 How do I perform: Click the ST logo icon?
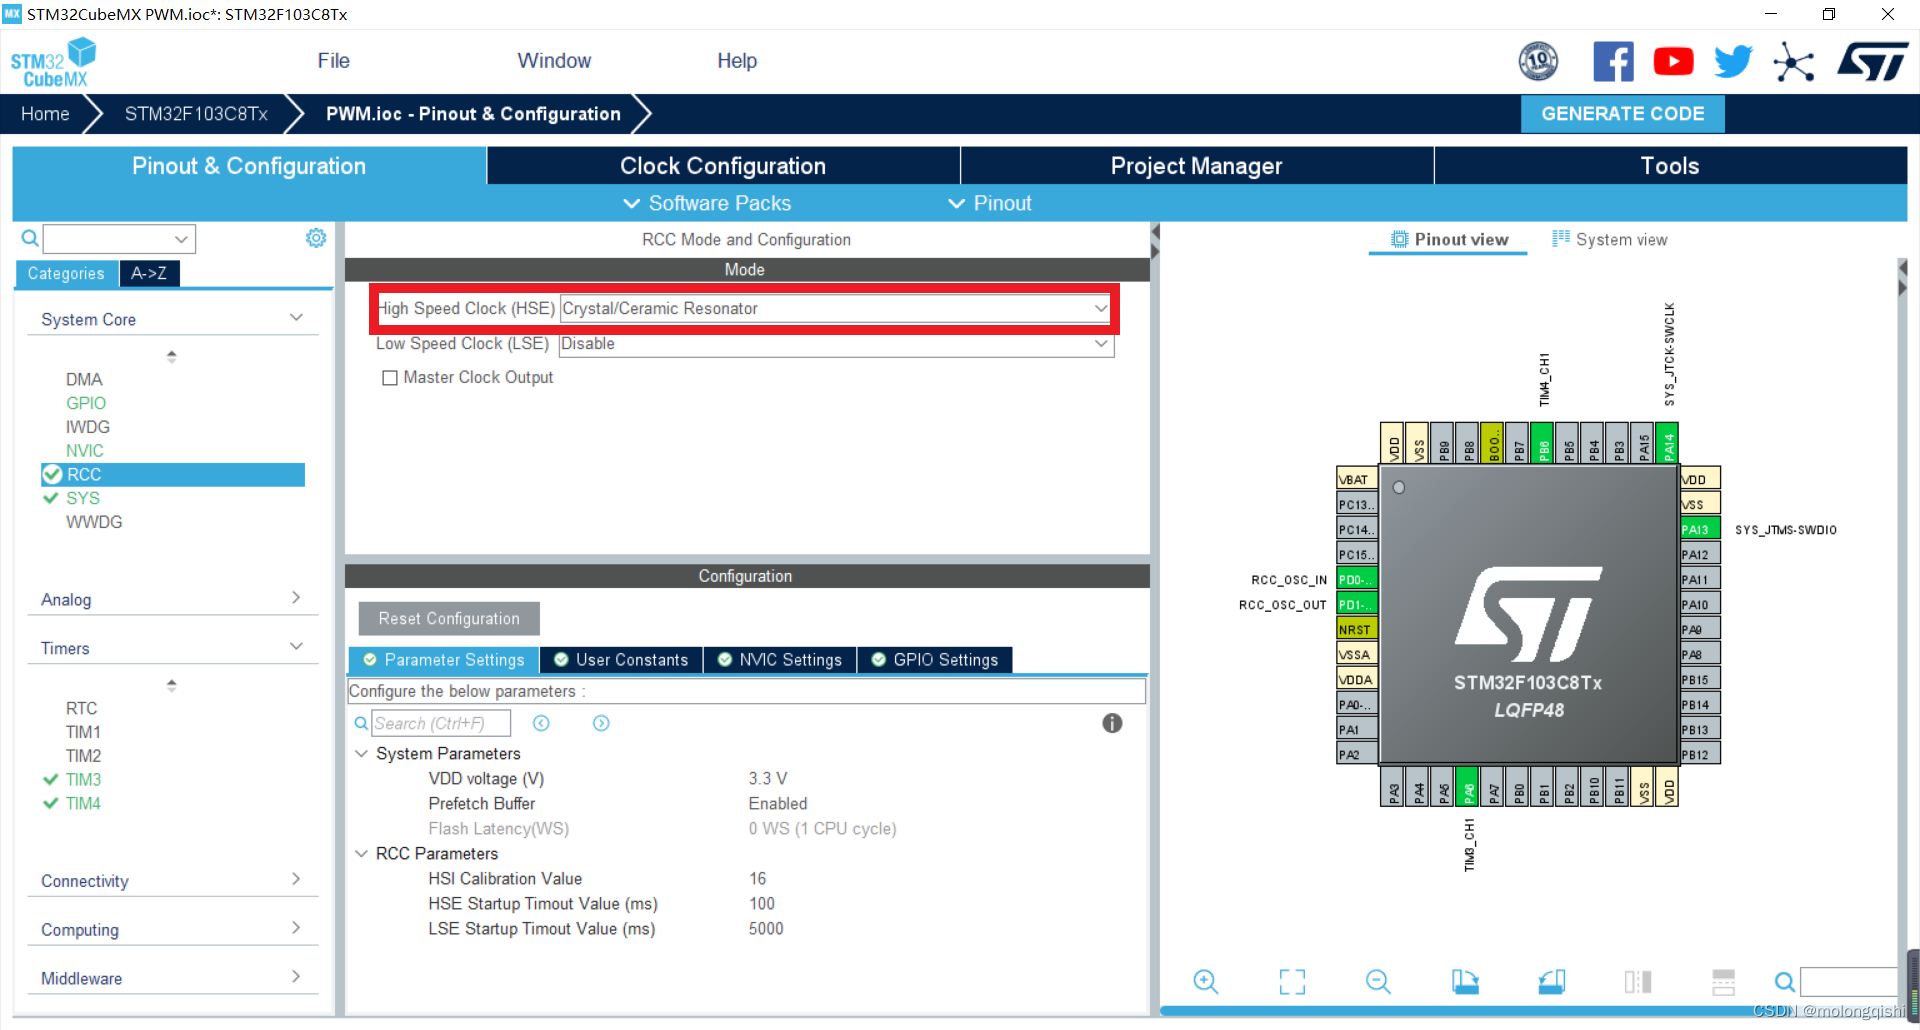(1872, 61)
